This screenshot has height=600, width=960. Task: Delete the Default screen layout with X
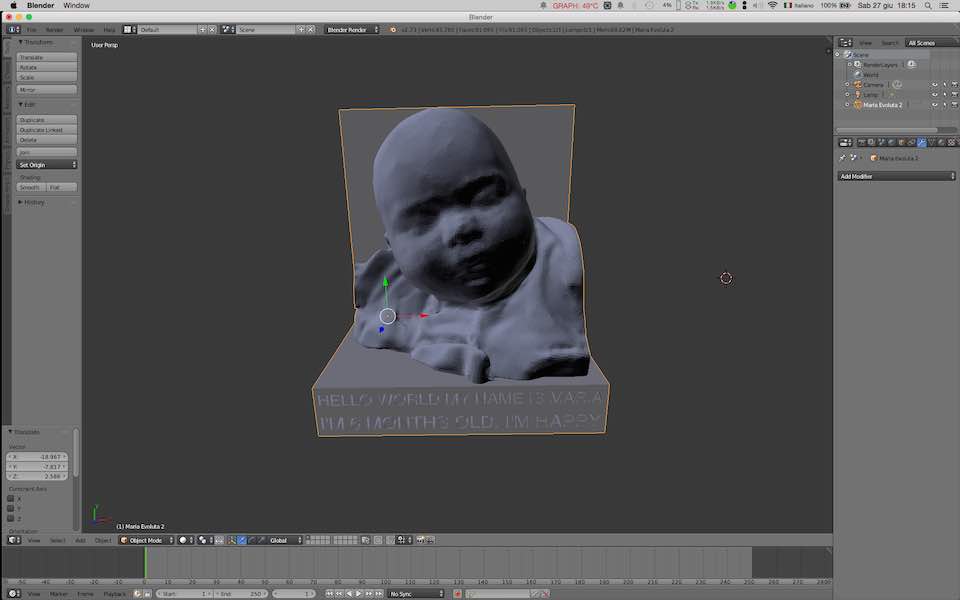click(212, 29)
